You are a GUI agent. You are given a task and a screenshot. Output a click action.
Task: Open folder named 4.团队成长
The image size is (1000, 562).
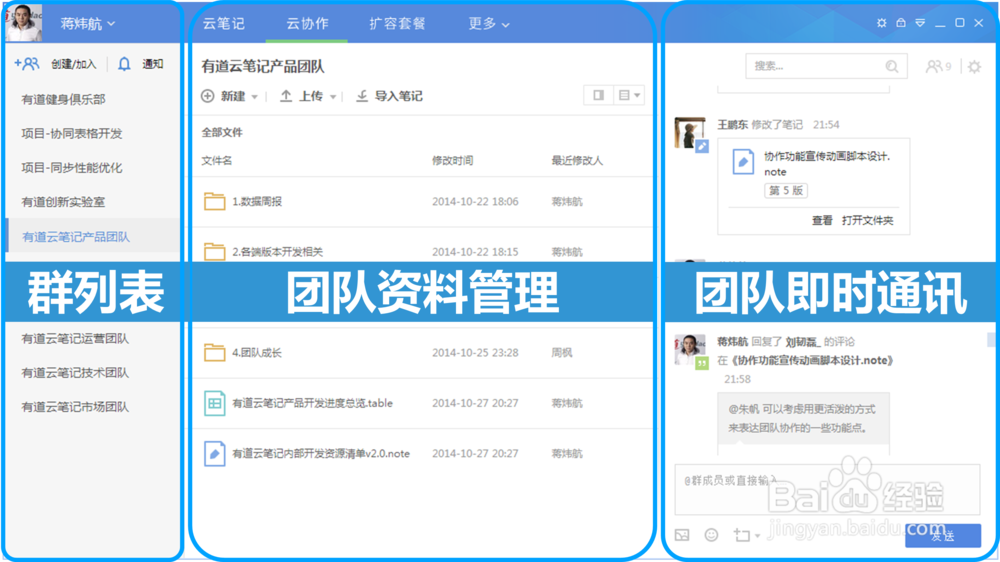[256, 353]
